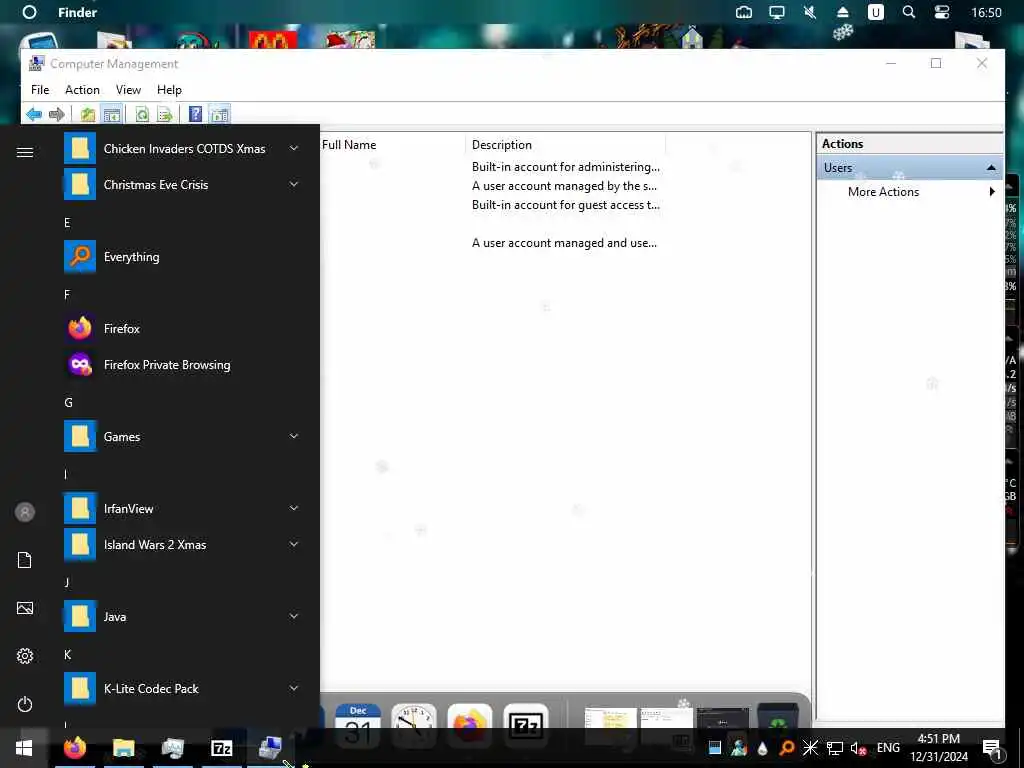Toggle Show/Hide Action Pane toolbar icon
Screen dimensions: 1024x768
(219, 114)
